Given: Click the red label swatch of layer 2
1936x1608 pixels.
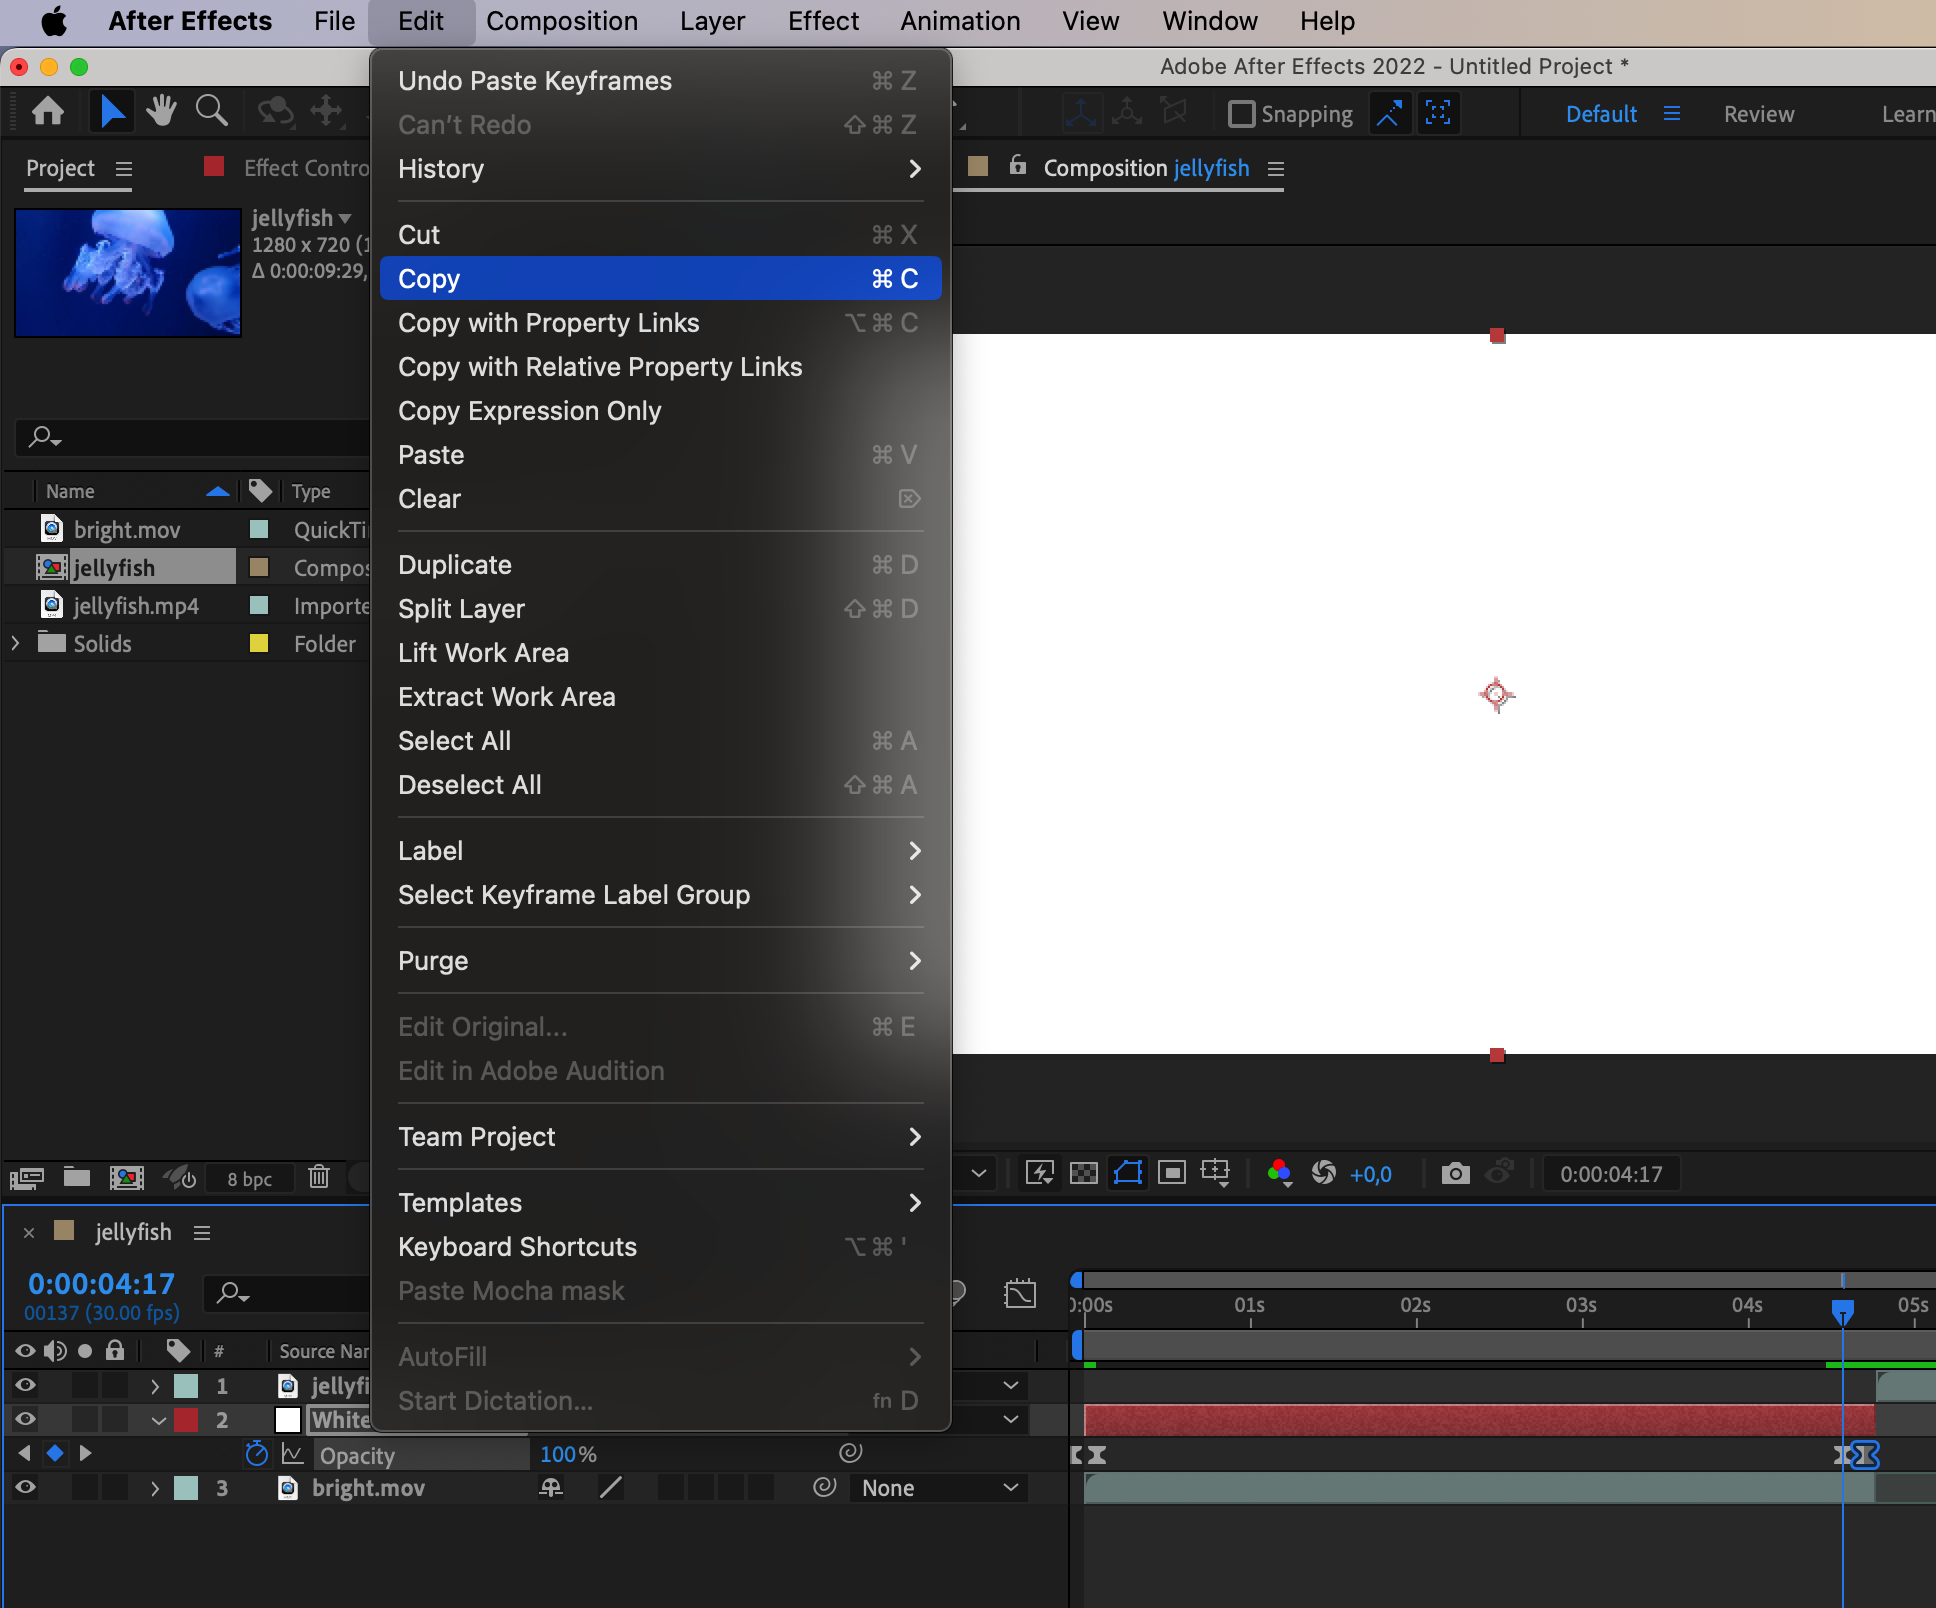Looking at the screenshot, I should 186,1420.
